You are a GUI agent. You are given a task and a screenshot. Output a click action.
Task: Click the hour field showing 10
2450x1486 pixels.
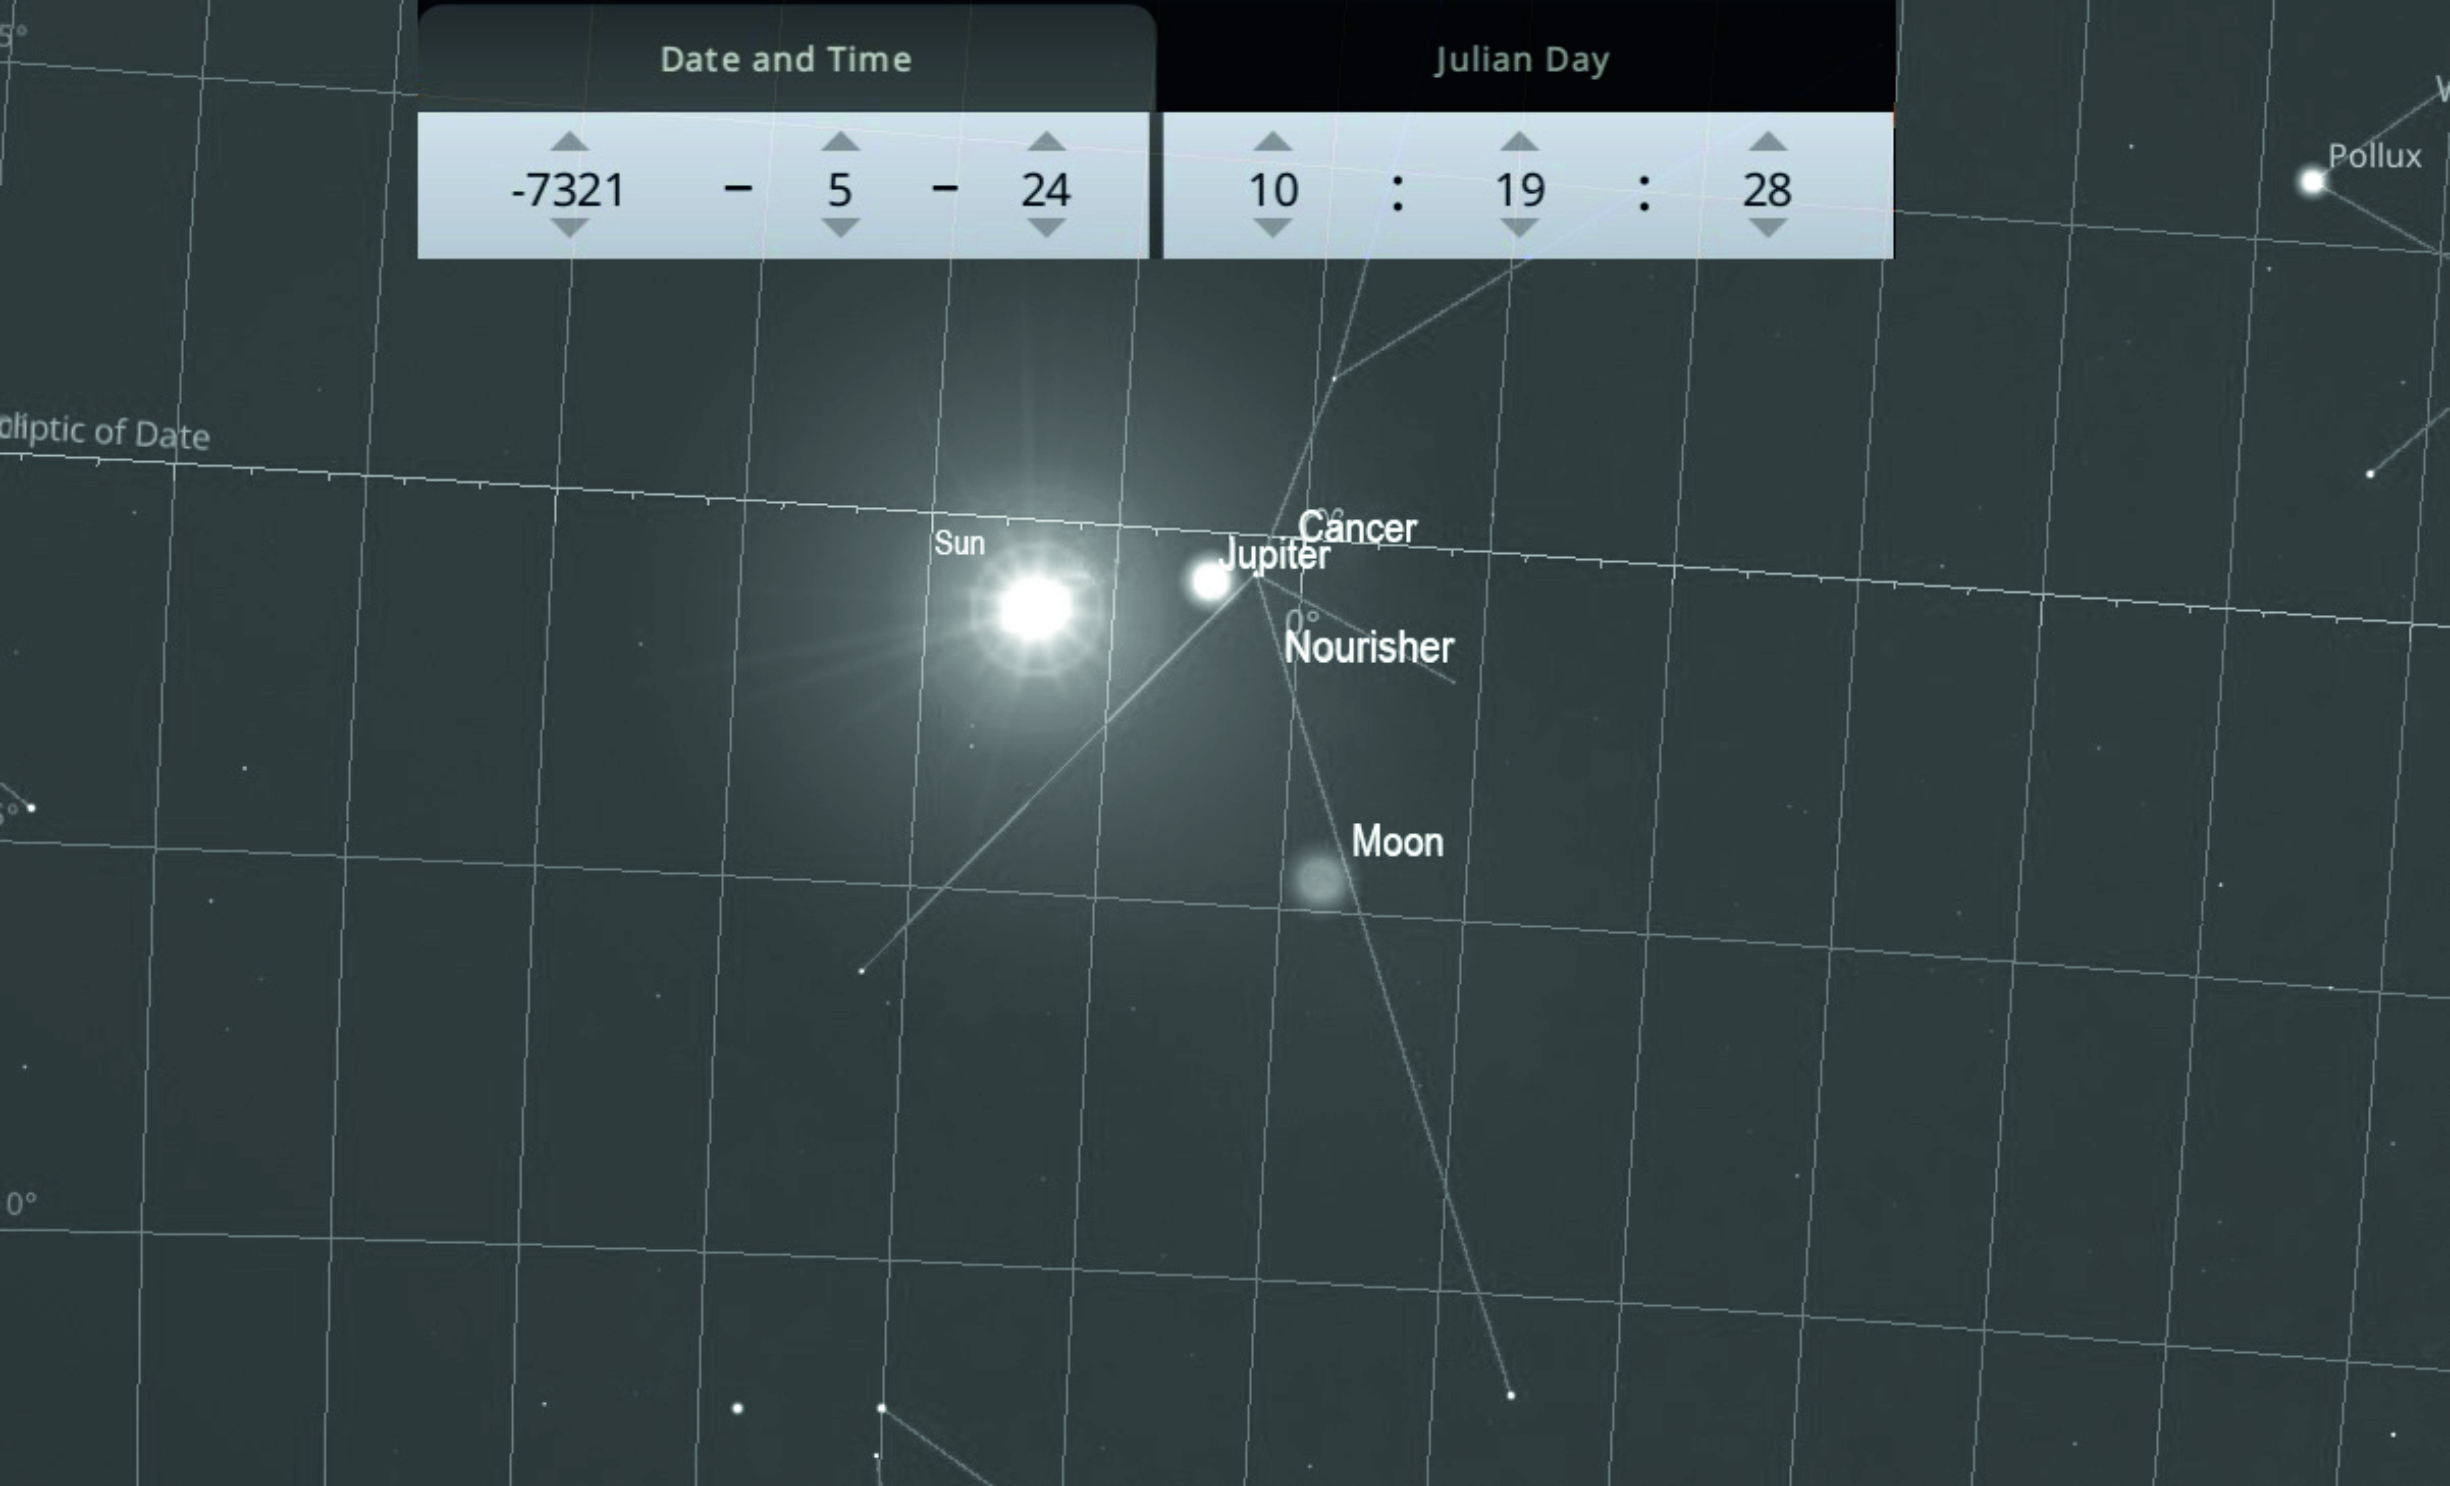coord(1273,189)
